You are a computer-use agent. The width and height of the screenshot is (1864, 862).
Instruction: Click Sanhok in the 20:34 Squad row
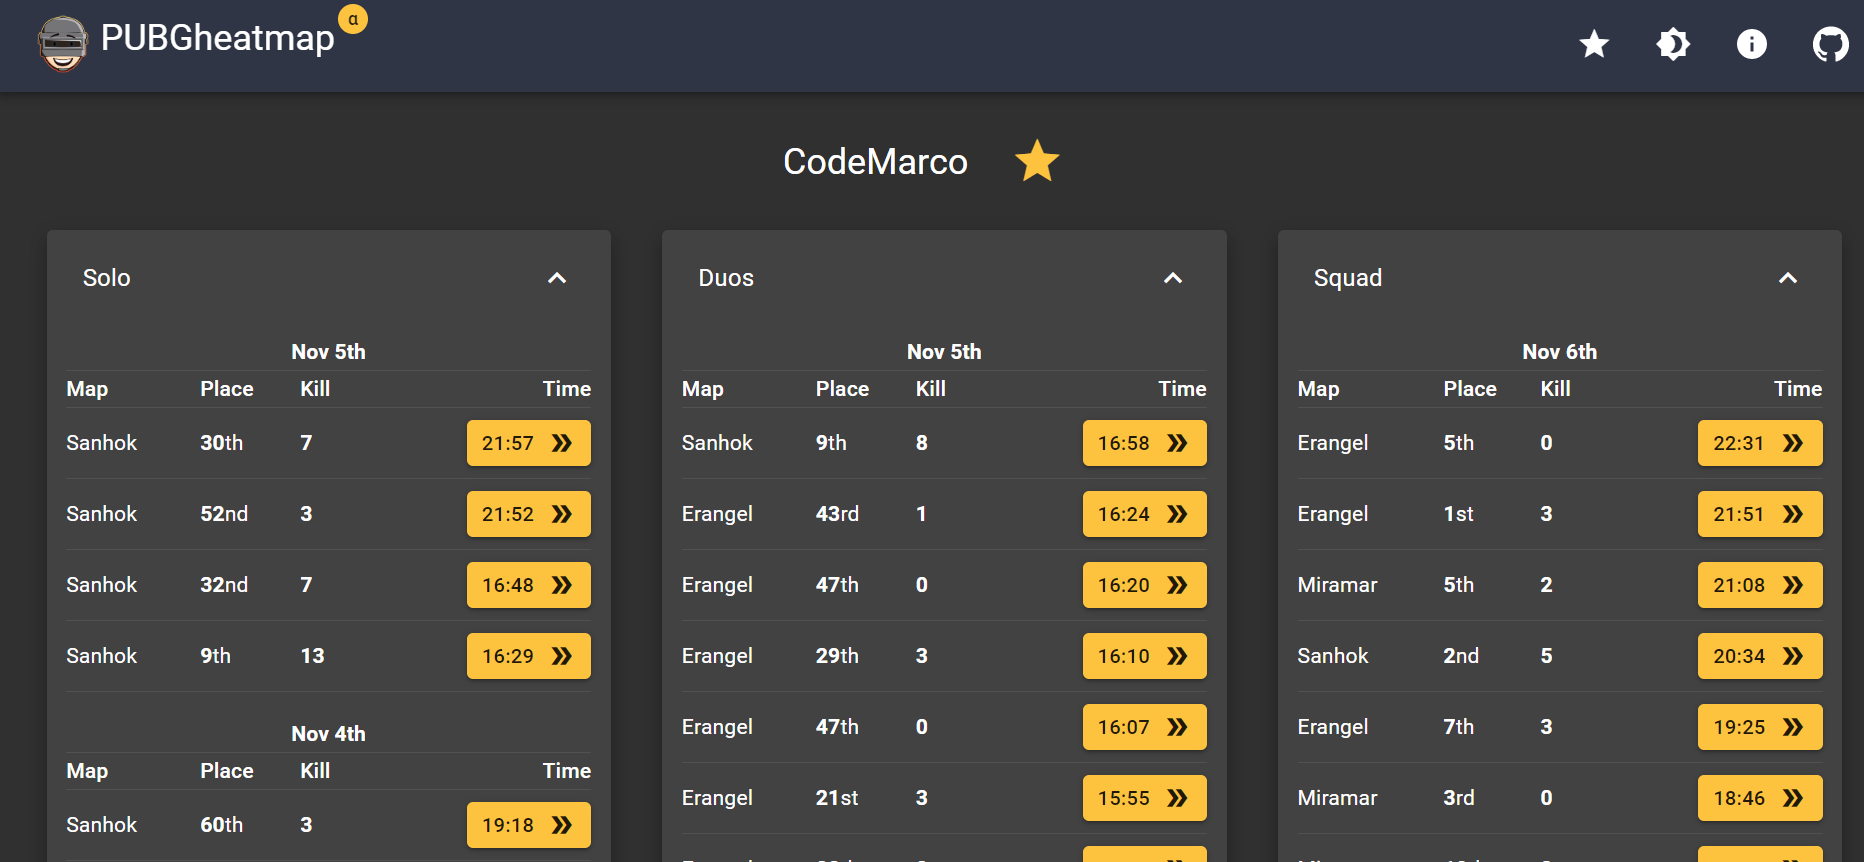1333,656
